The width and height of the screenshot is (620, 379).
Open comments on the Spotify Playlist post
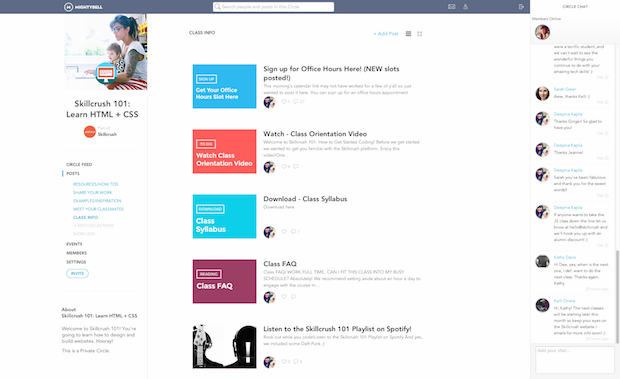296,362
